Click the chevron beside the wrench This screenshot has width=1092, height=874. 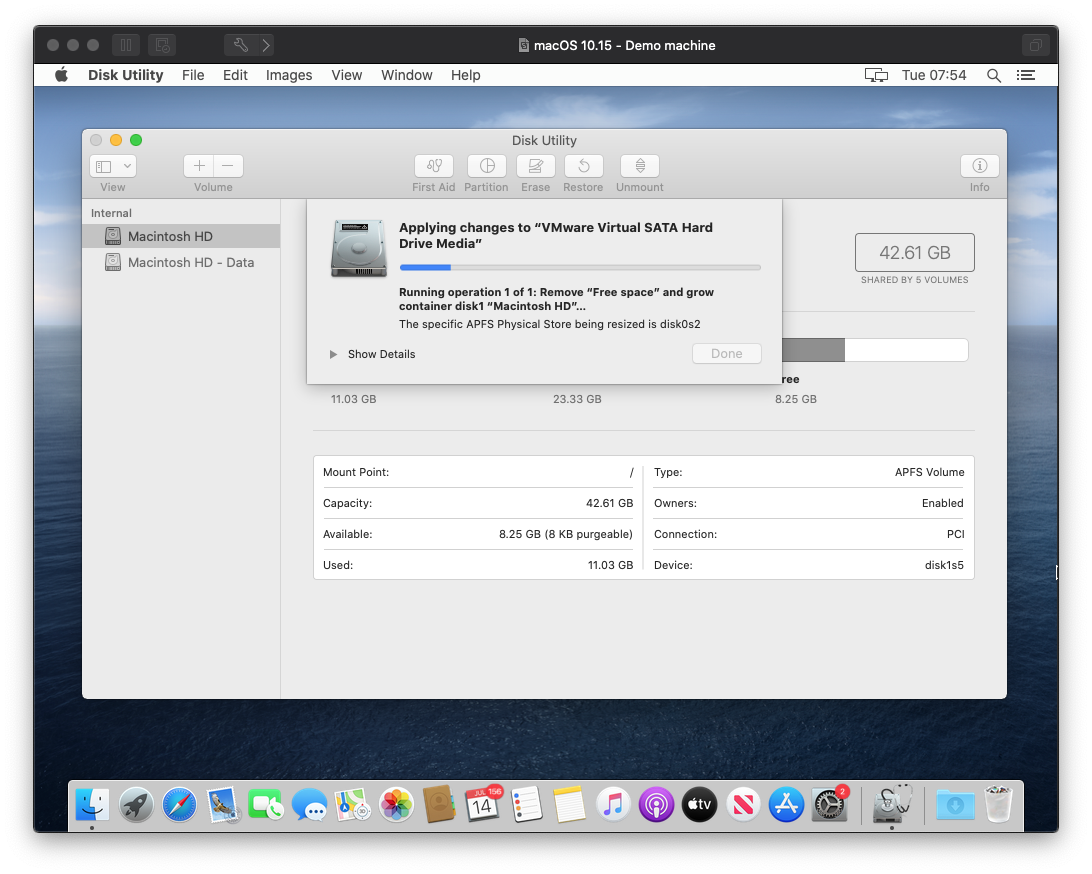pyautogui.click(x=266, y=45)
